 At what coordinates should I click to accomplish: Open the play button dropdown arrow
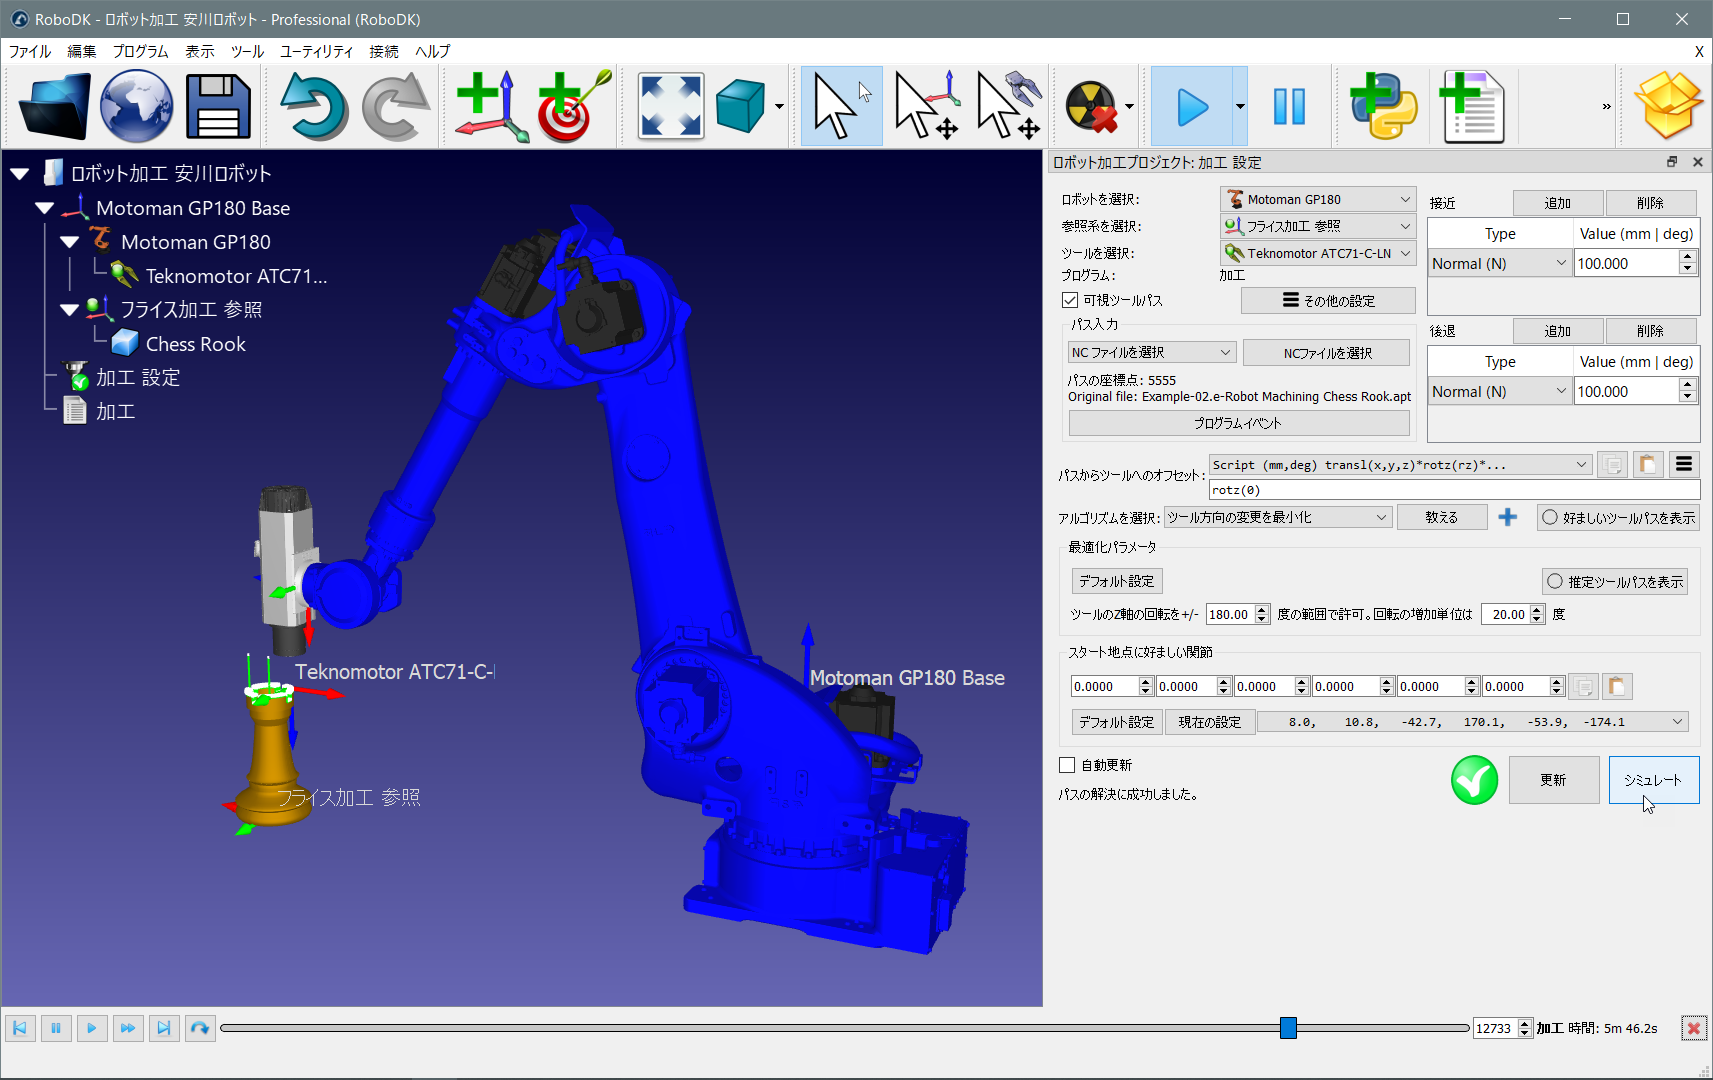[1240, 106]
